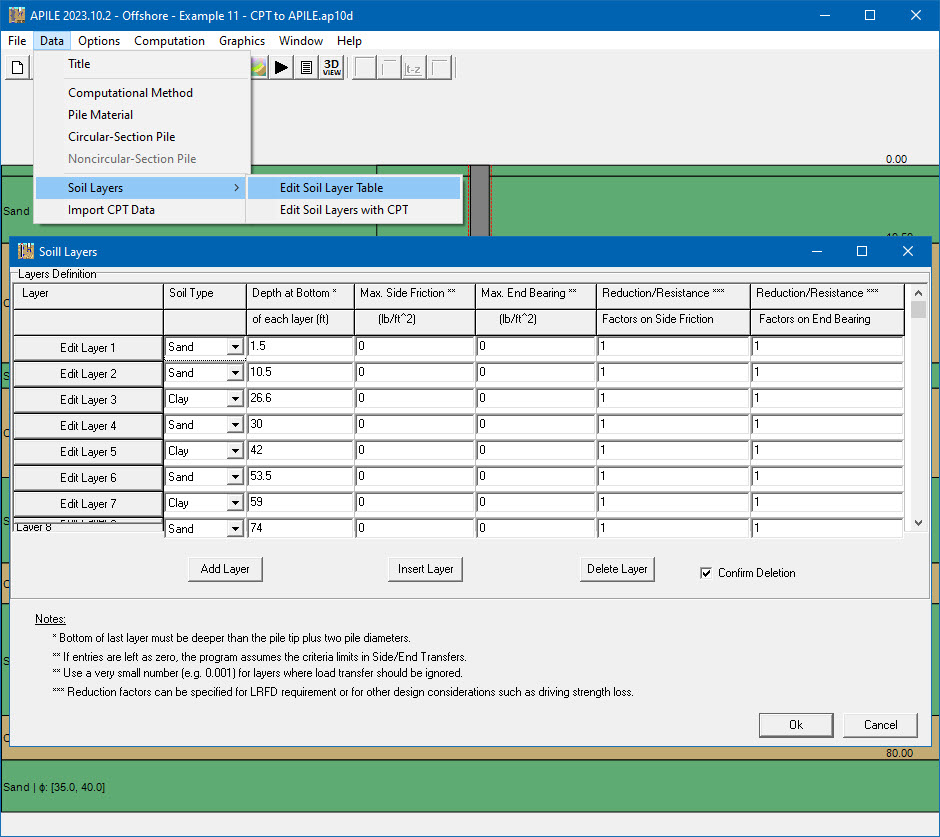Image resolution: width=940 pixels, height=837 pixels.
Task: Edit the Depth at Bottom value for Layer 2
Action: pyautogui.click(x=299, y=373)
